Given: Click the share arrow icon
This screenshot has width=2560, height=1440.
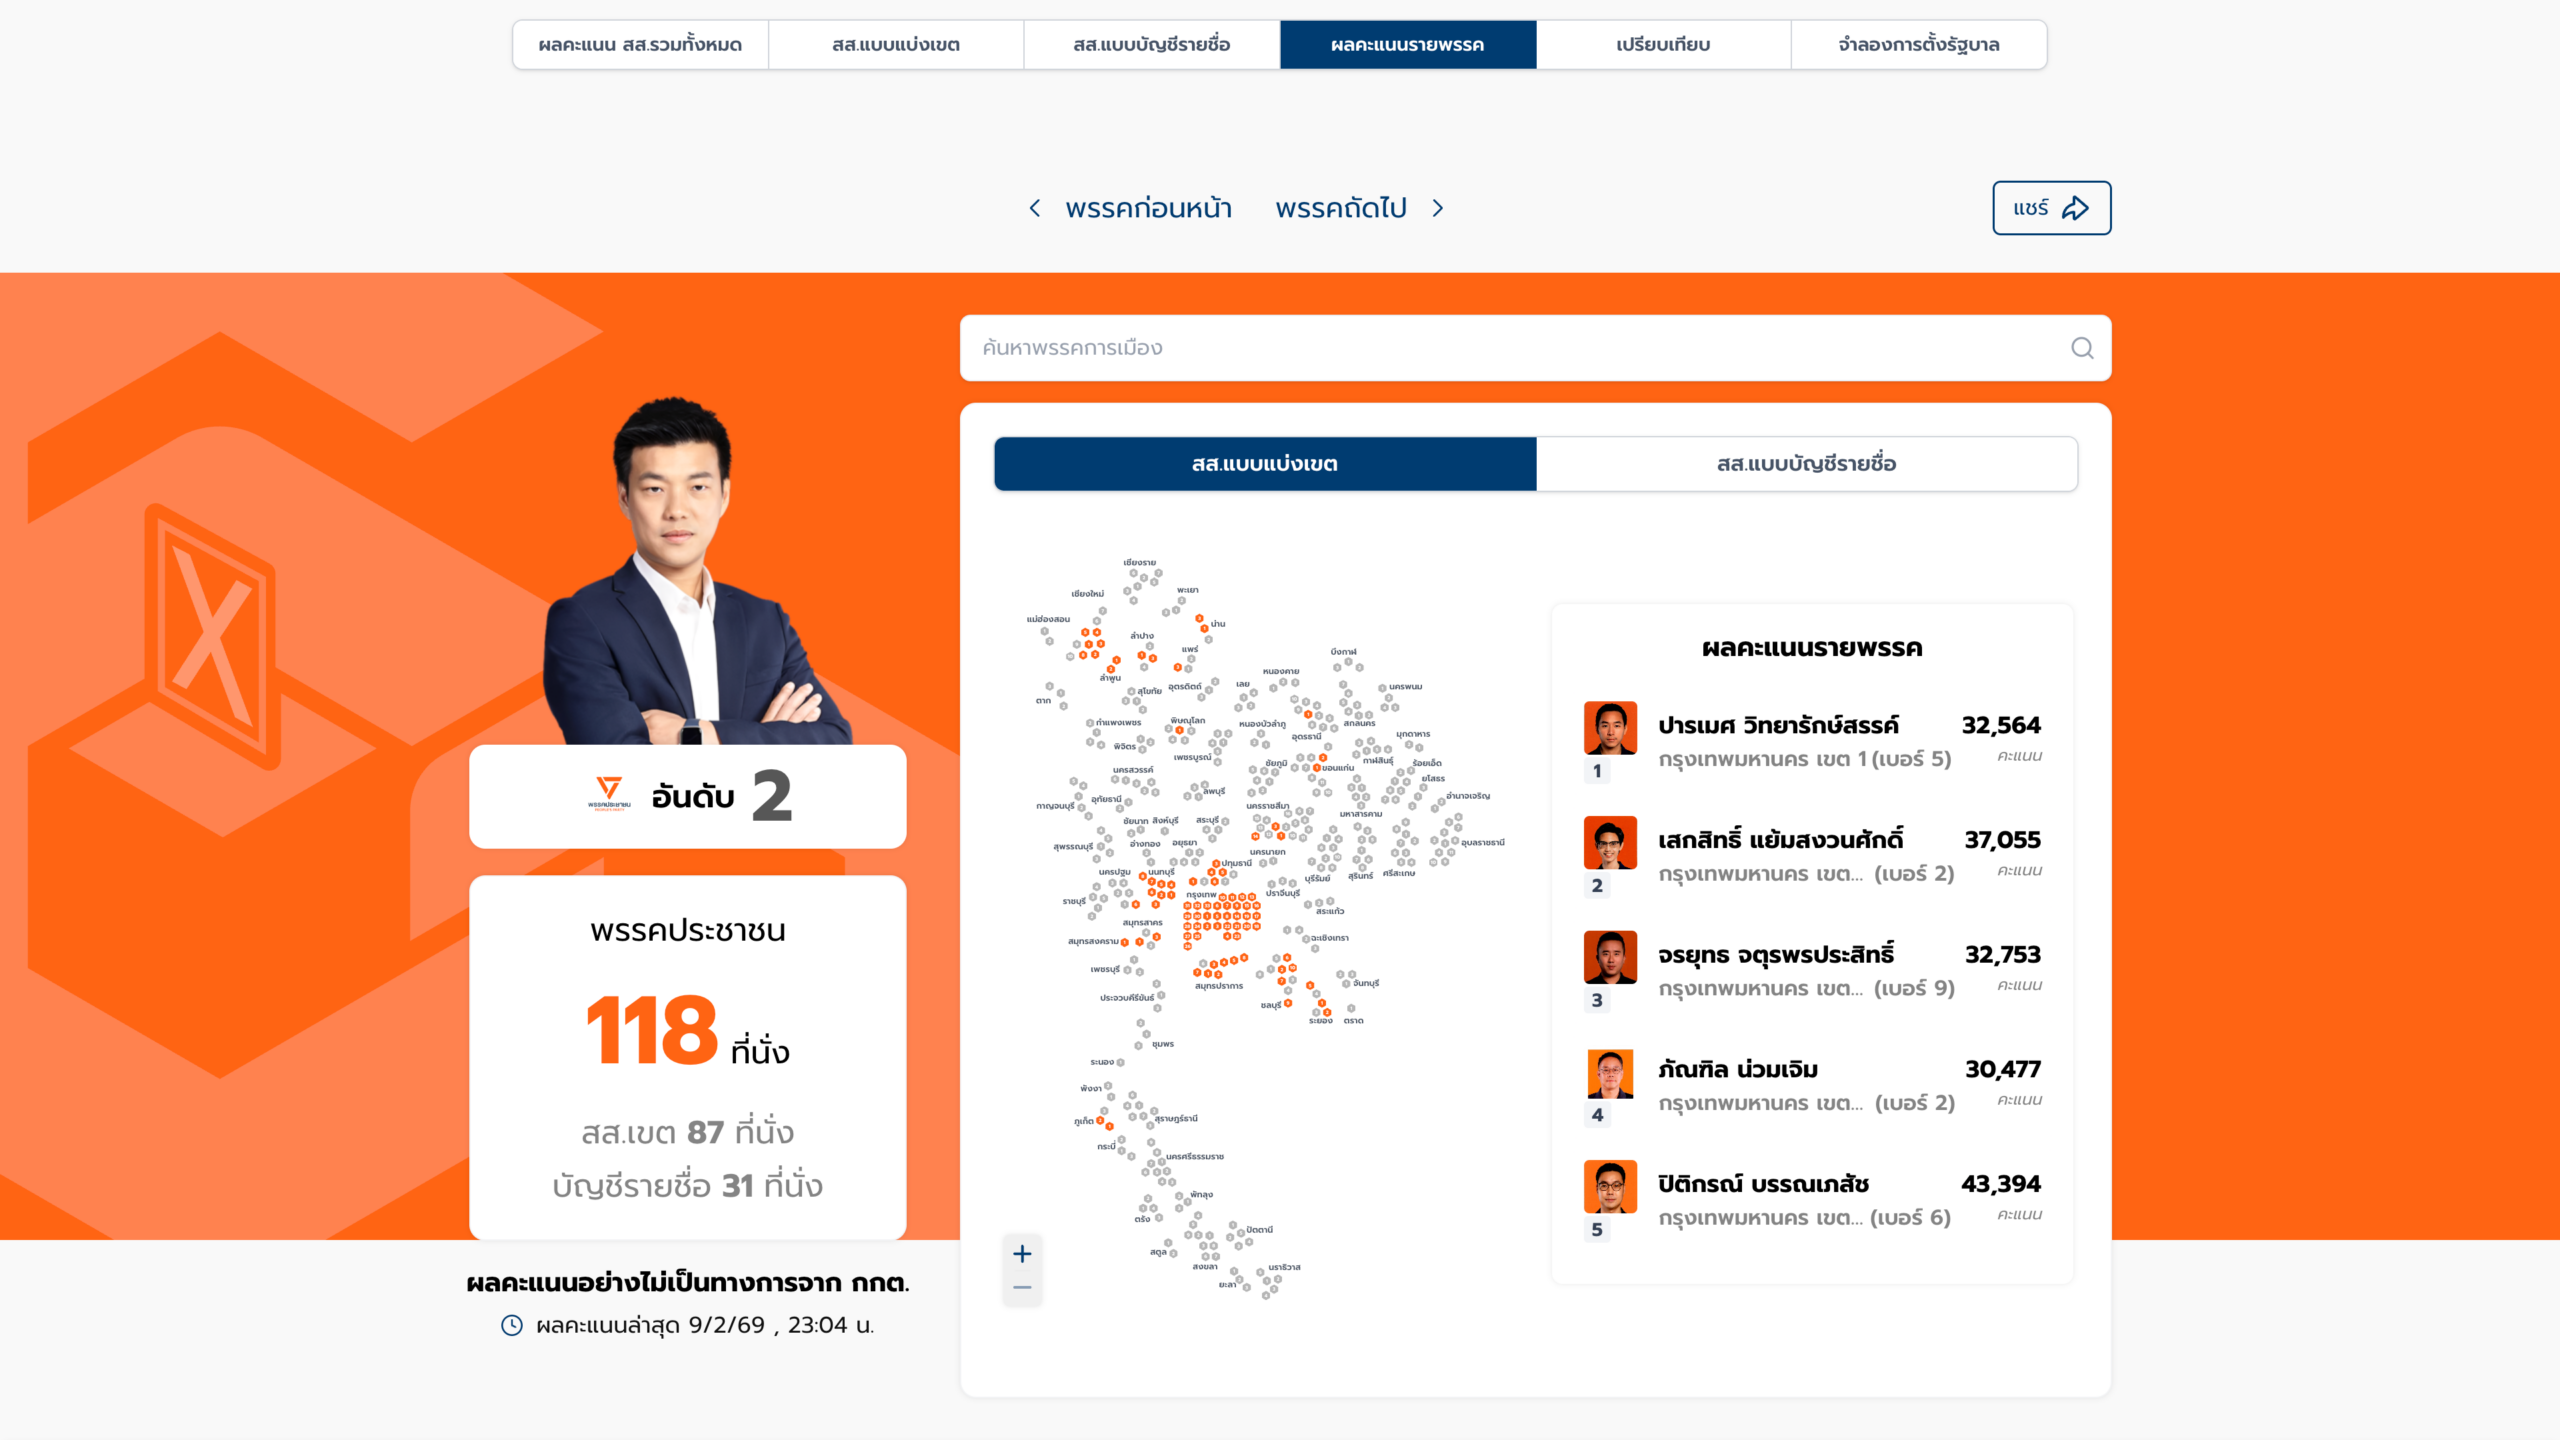Looking at the screenshot, I should coord(2076,208).
